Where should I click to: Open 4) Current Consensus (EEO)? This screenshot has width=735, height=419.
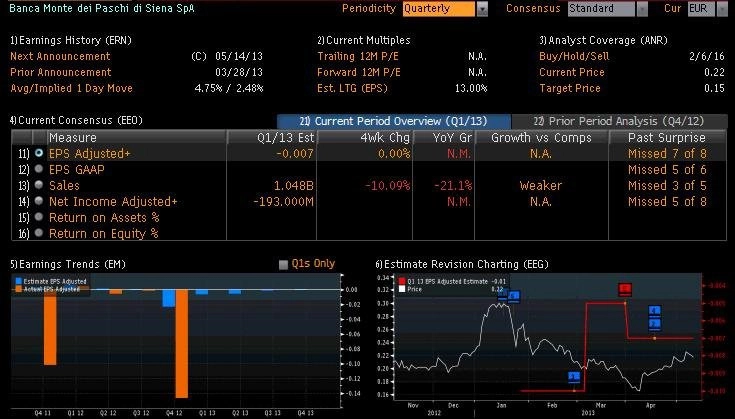coord(76,120)
